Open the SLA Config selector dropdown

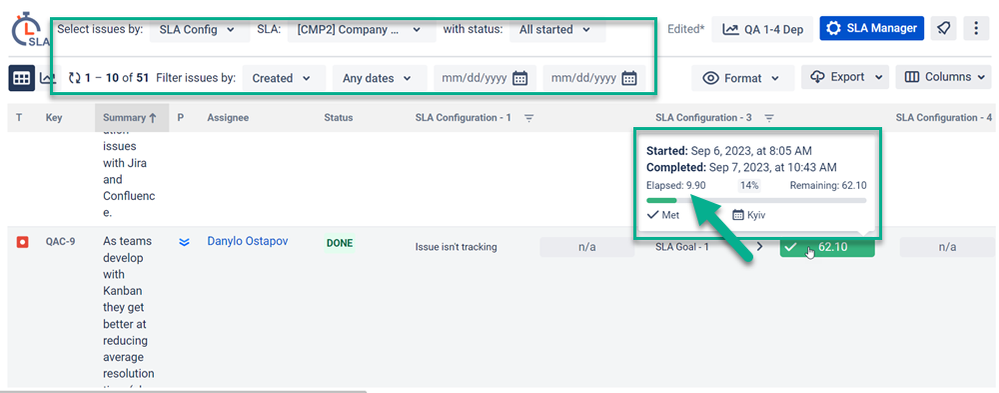pyautogui.click(x=199, y=29)
